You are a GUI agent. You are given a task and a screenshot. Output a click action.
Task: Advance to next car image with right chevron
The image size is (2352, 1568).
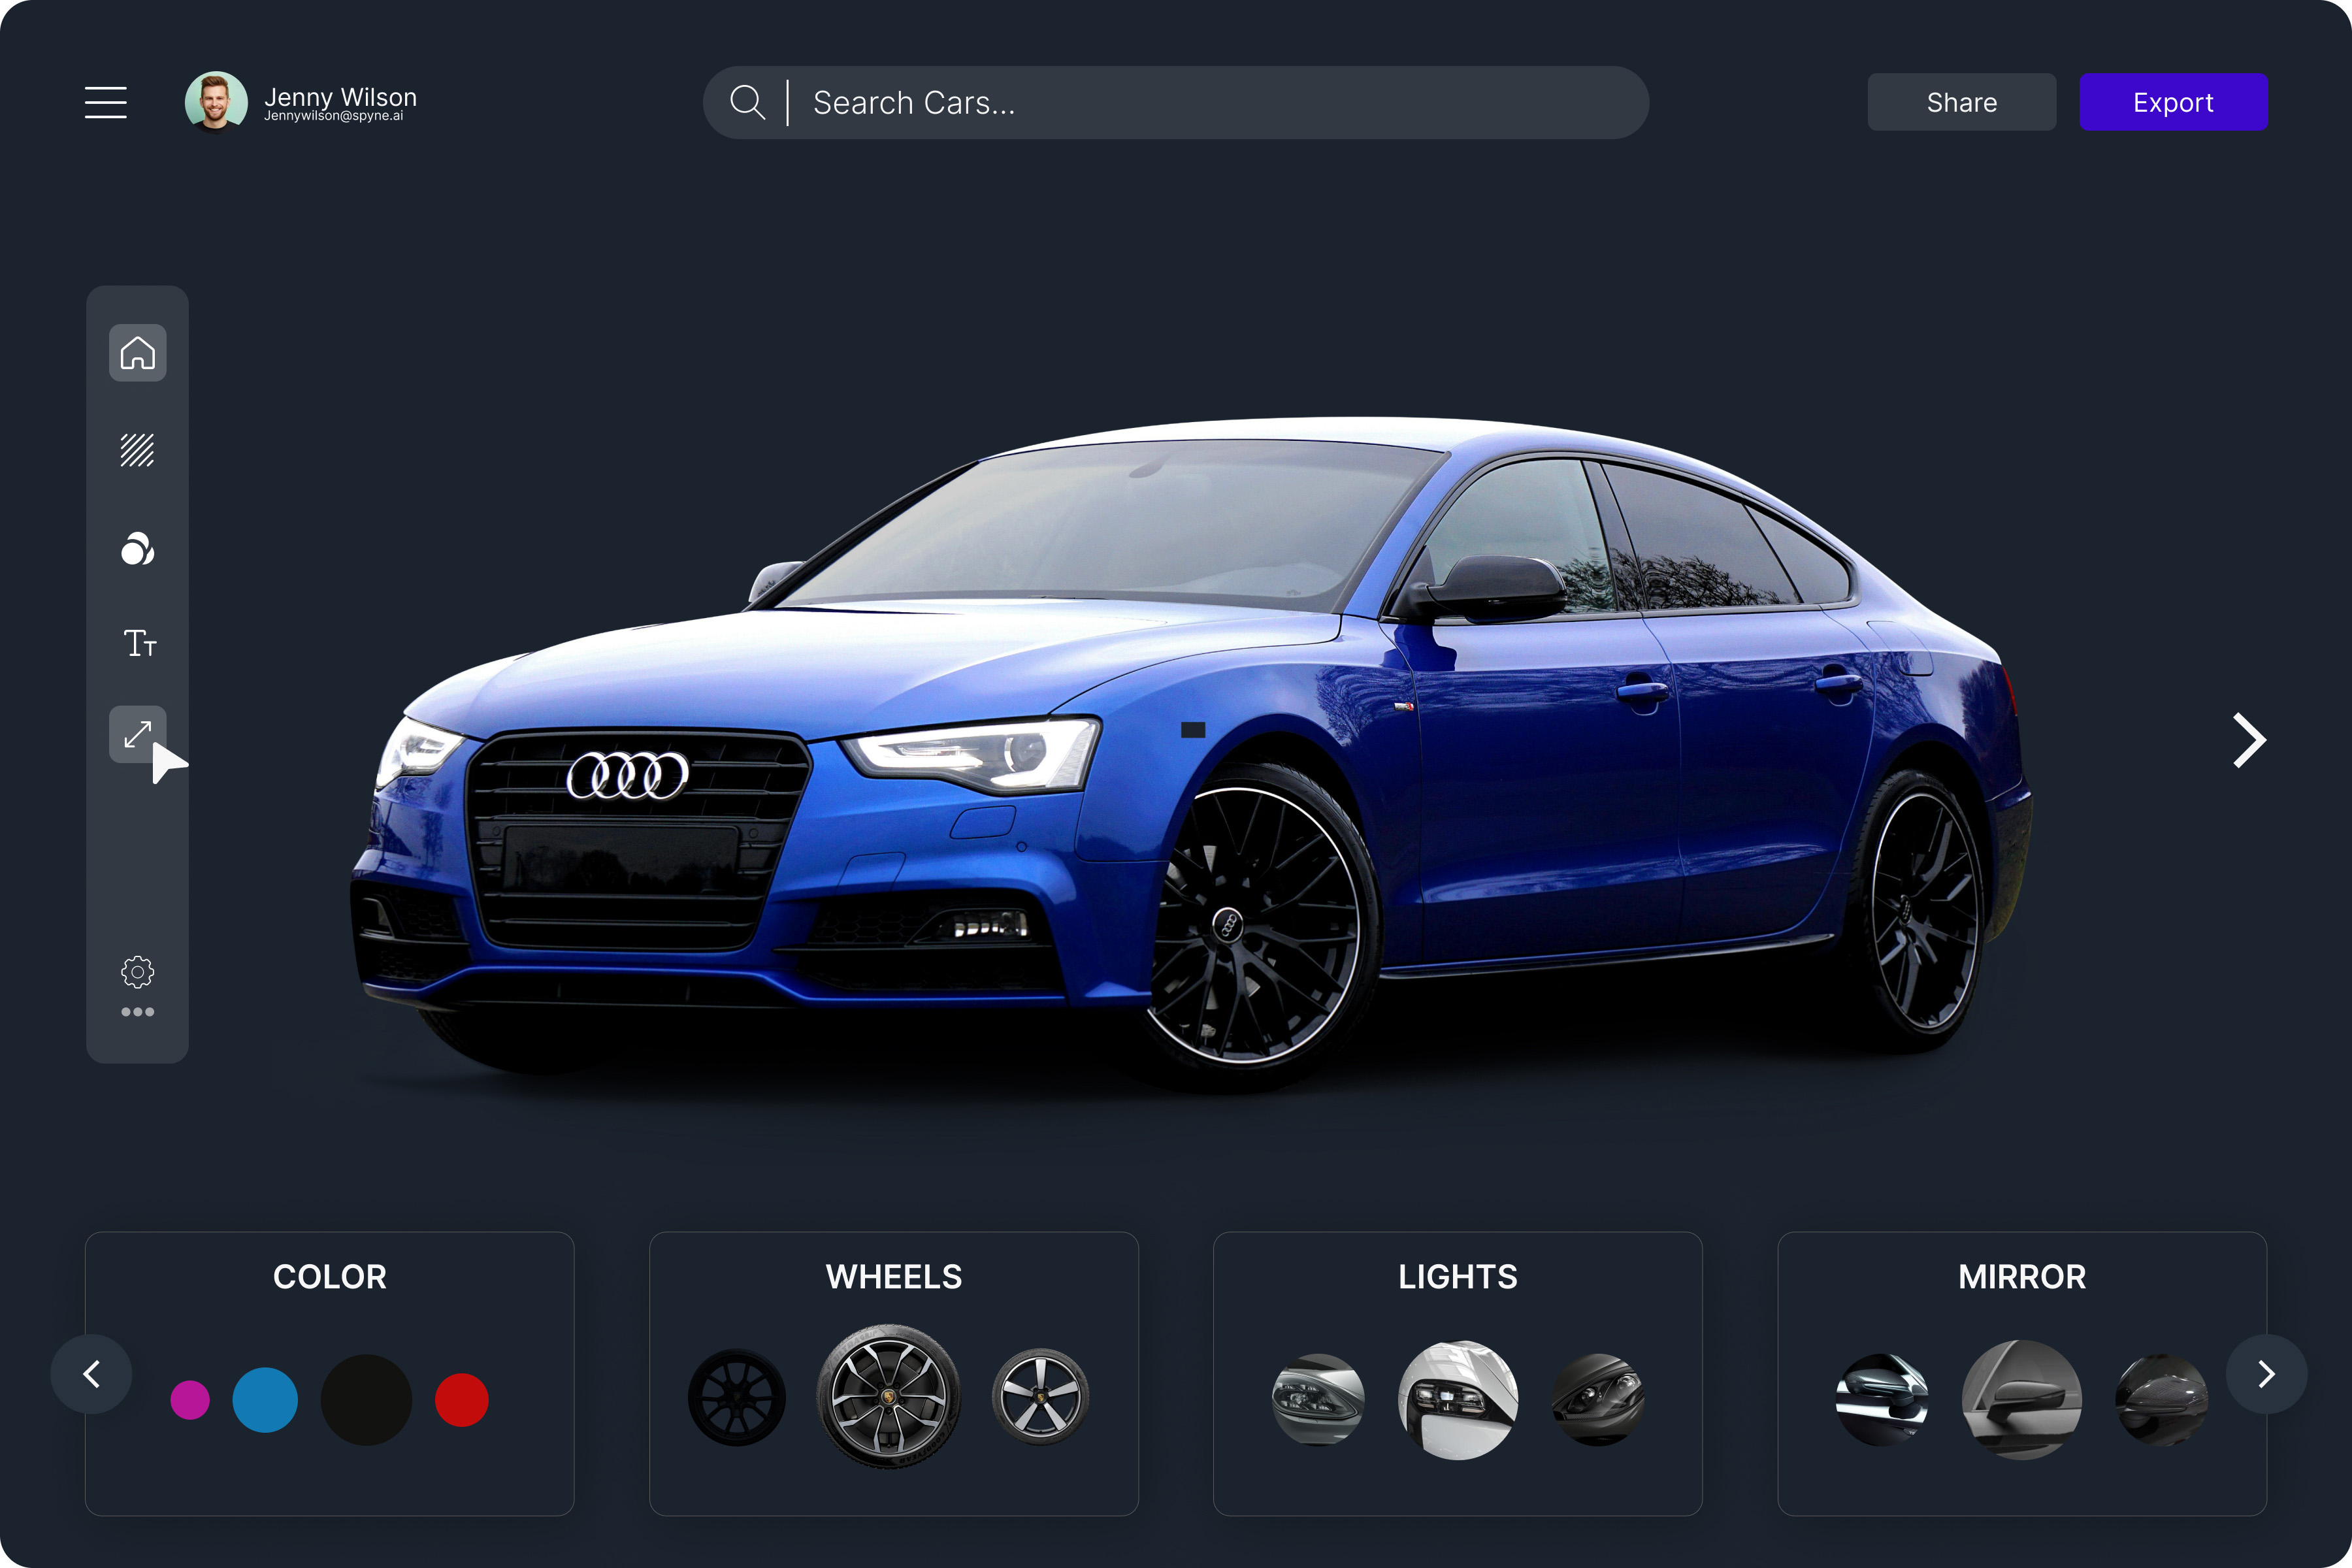(x=2249, y=740)
